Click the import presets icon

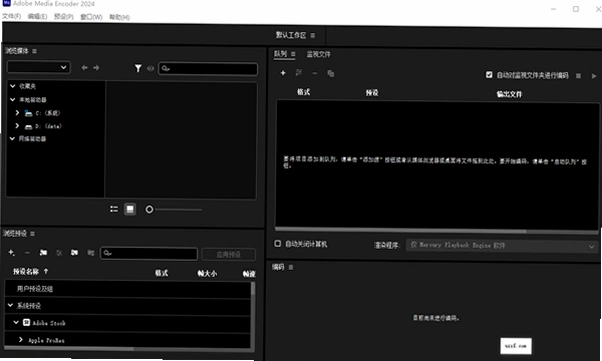pyautogui.click(x=74, y=253)
